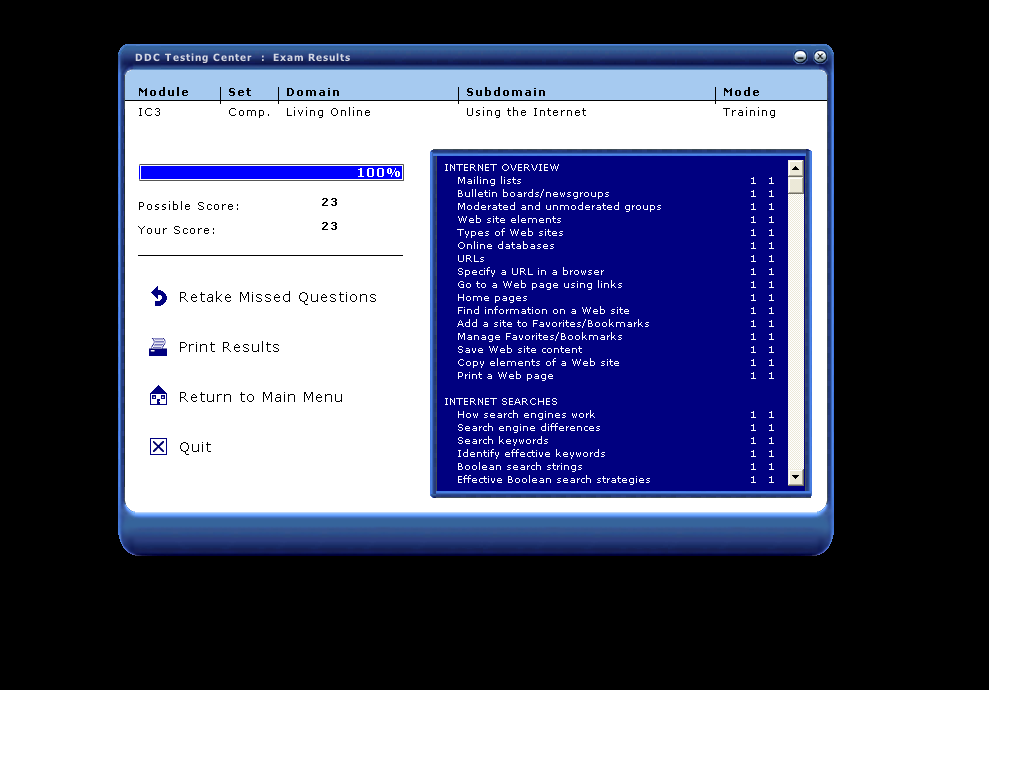The width and height of the screenshot is (1024, 768).
Task: Select the Print a Web page row
Action: 616,376
